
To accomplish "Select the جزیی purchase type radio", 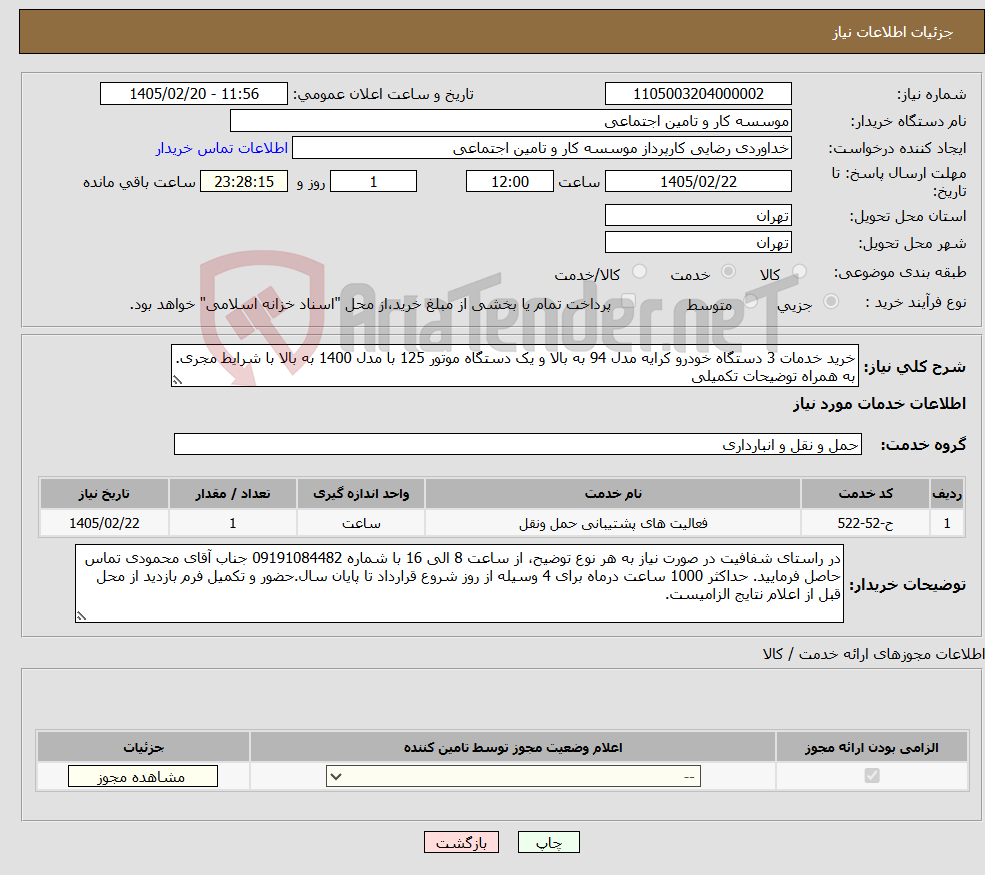I will click(x=830, y=302).
